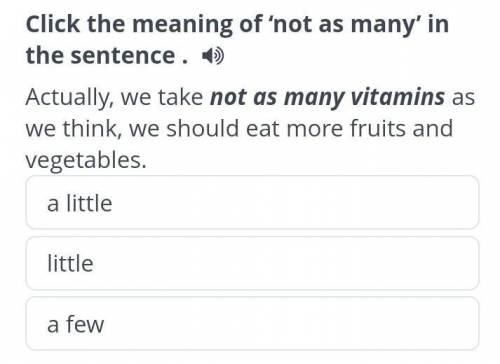Click the italic word 'vitamins'
This screenshot has width=500, height=364.
(398, 97)
